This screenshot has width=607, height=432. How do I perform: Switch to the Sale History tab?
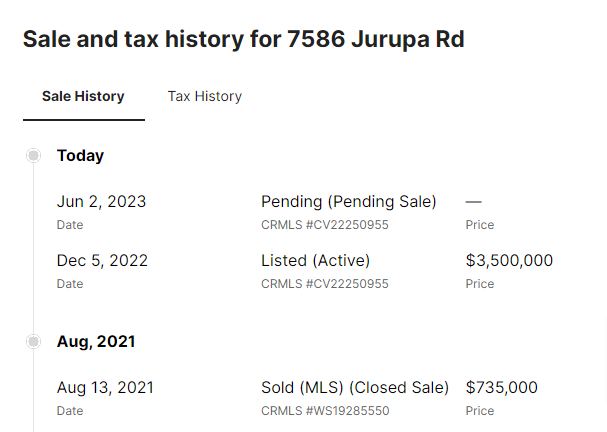(83, 97)
